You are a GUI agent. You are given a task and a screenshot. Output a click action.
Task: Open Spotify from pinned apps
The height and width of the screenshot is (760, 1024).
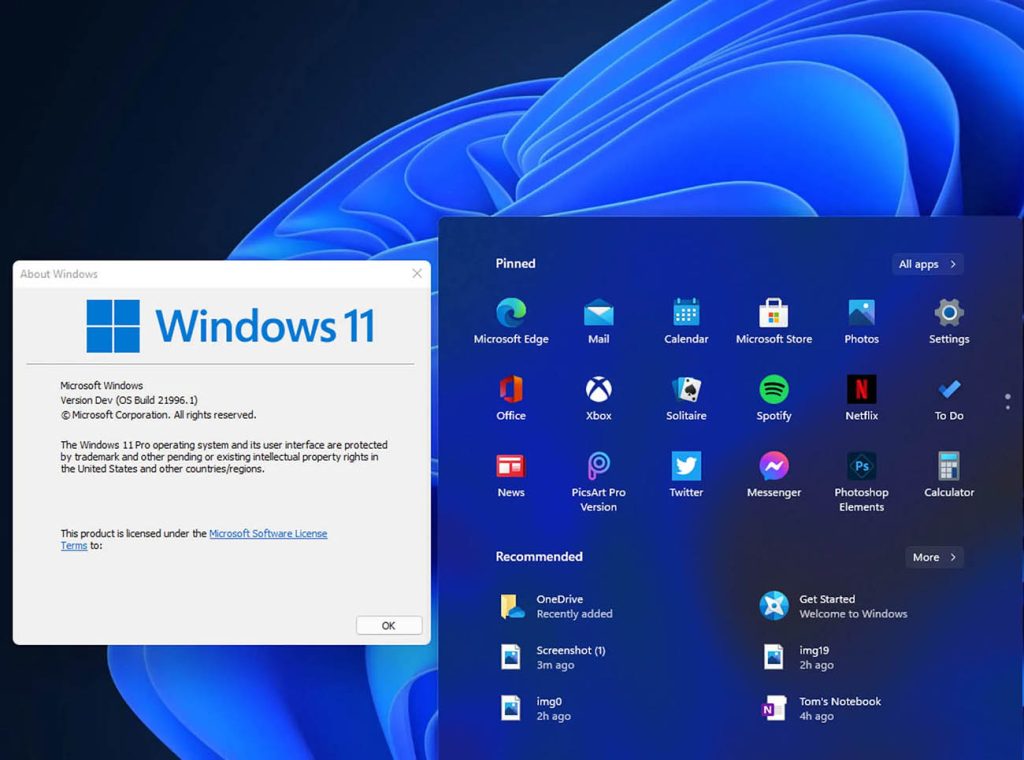[x=774, y=398]
